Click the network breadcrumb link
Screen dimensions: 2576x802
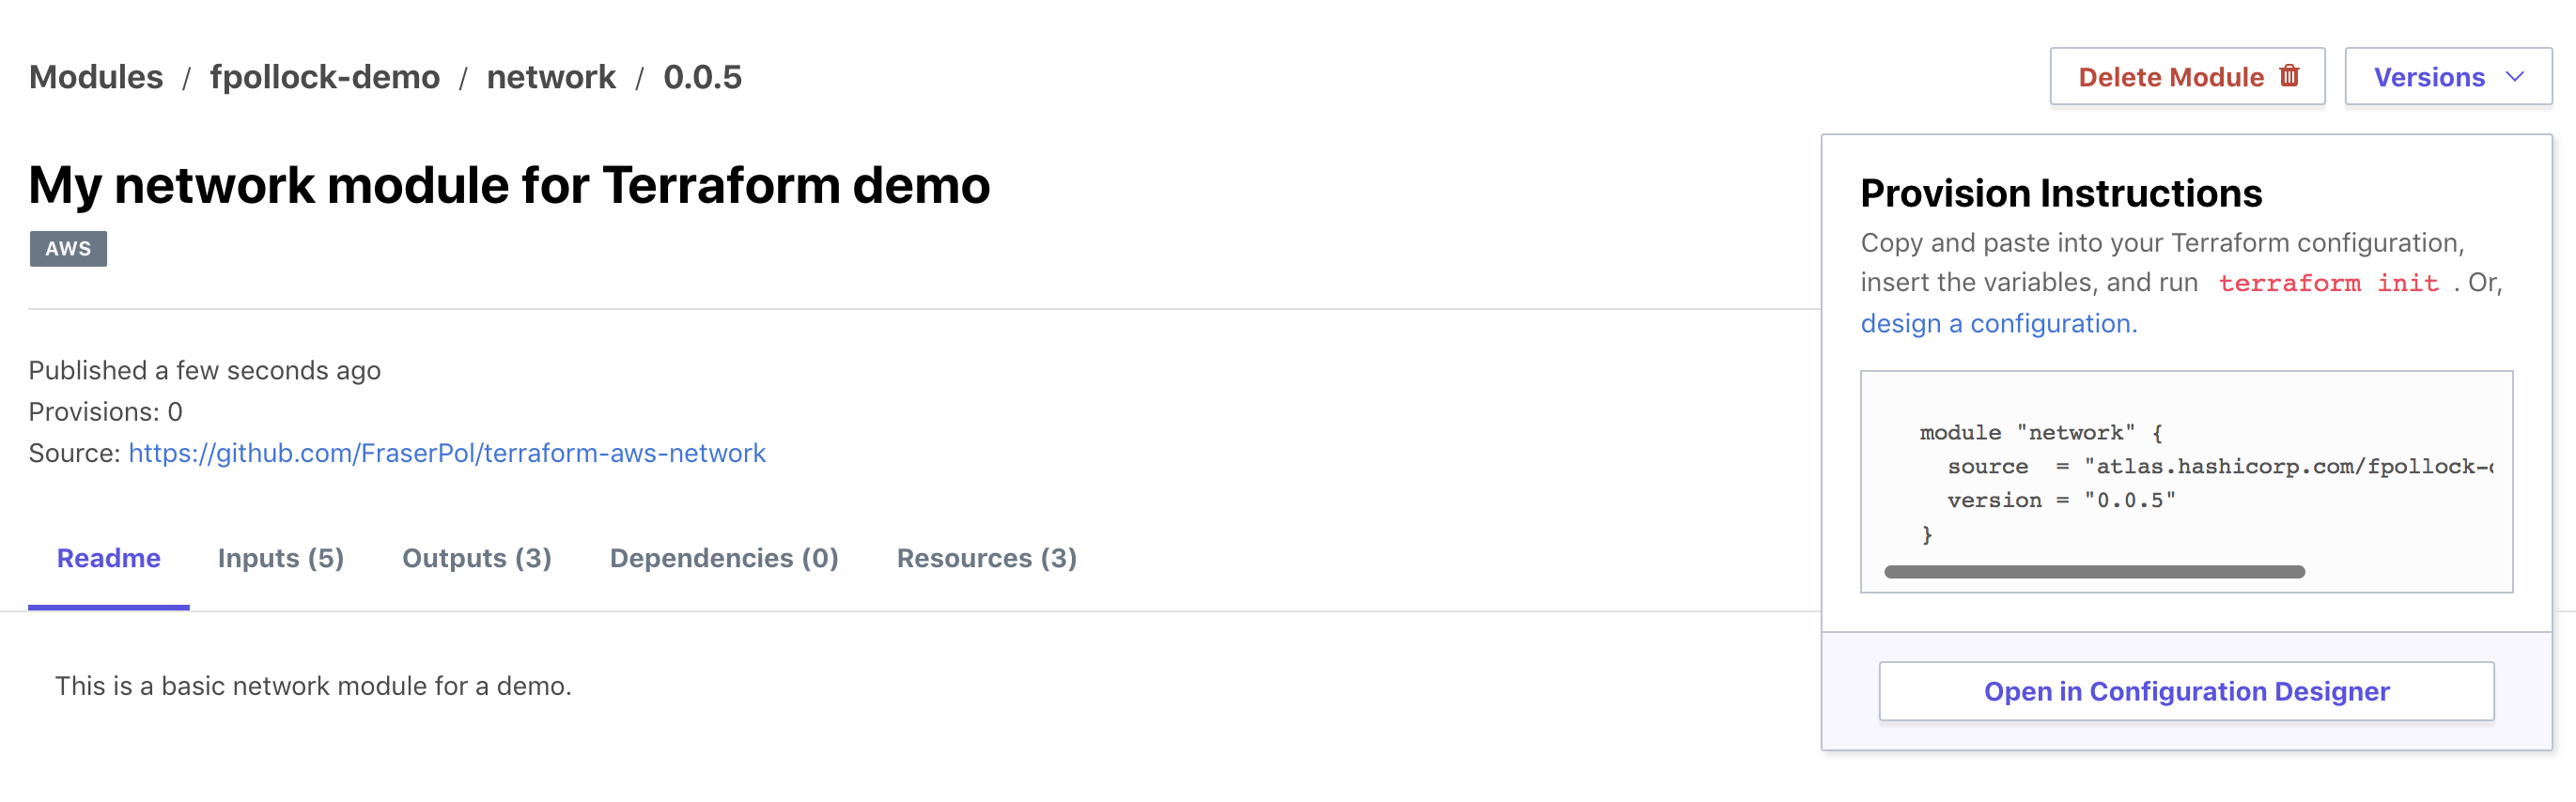coord(551,77)
